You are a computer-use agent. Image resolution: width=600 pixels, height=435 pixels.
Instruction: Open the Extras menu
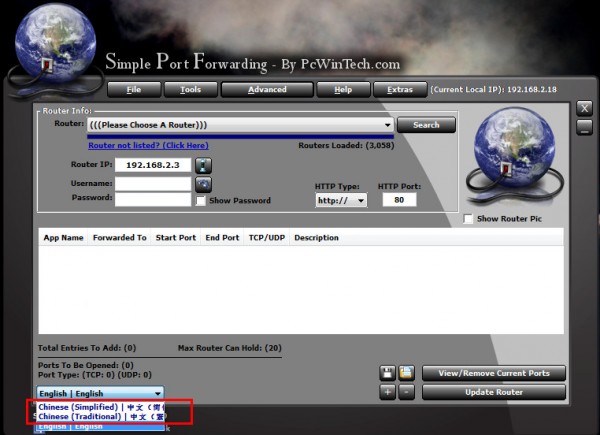click(x=400, y=90)
